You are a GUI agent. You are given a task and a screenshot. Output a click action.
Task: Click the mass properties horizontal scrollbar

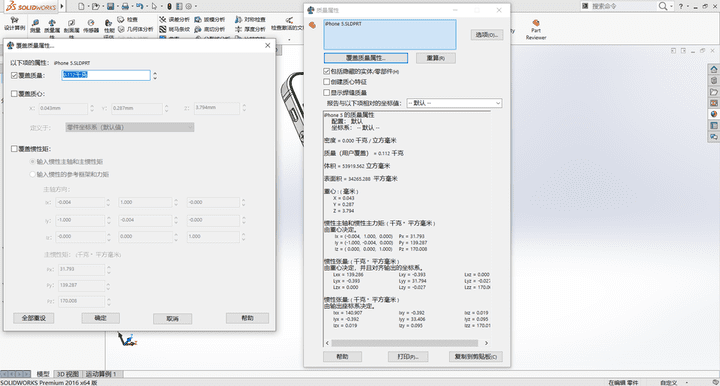405,343
